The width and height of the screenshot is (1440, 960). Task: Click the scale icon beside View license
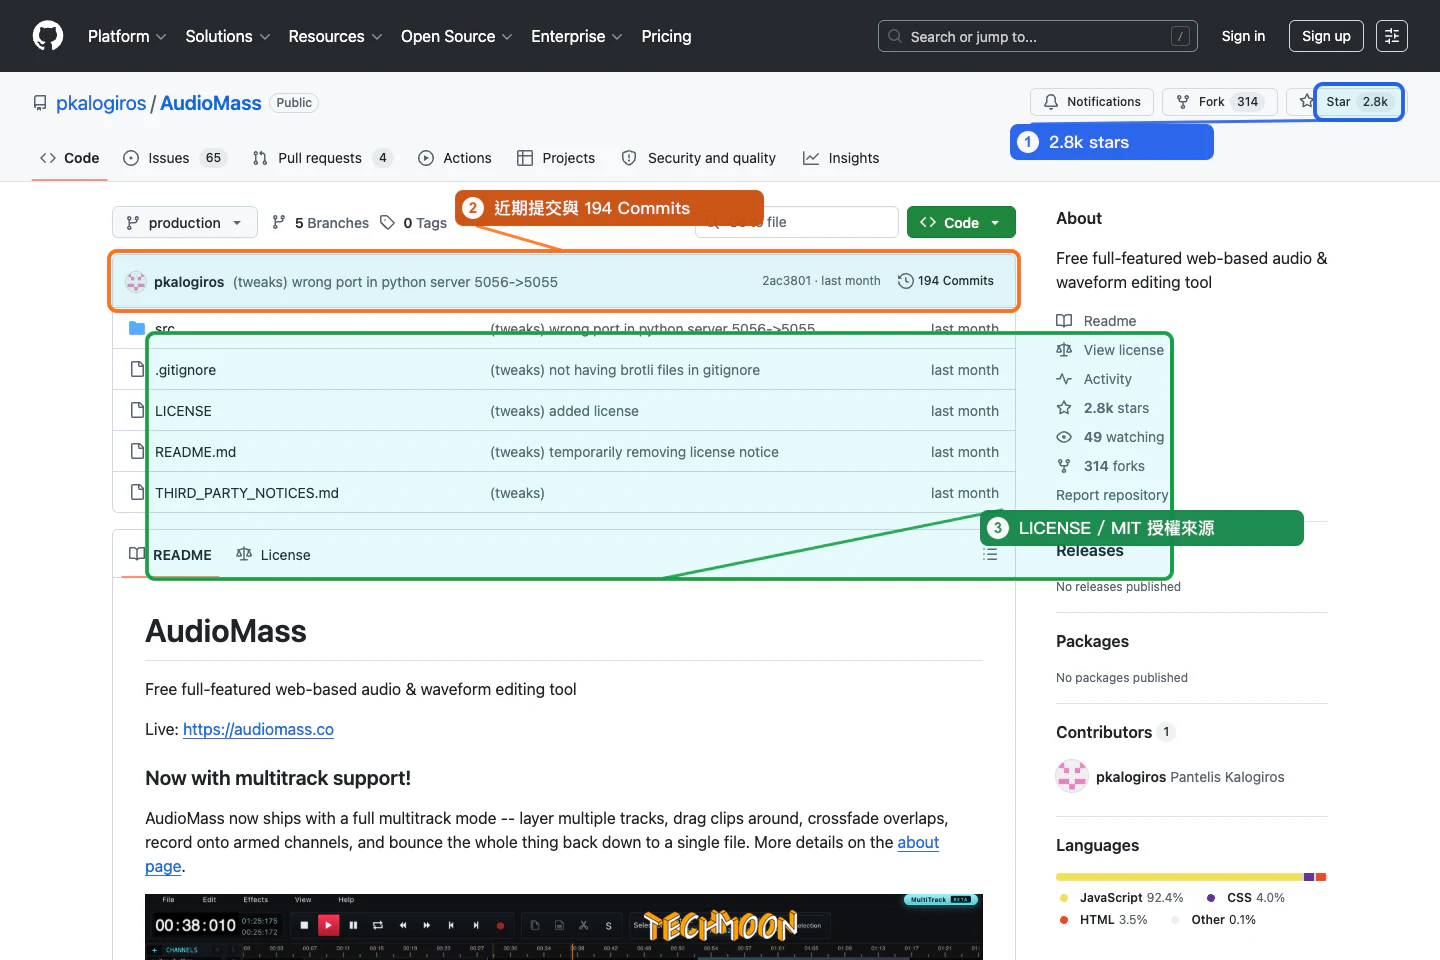pos(1064,350)
